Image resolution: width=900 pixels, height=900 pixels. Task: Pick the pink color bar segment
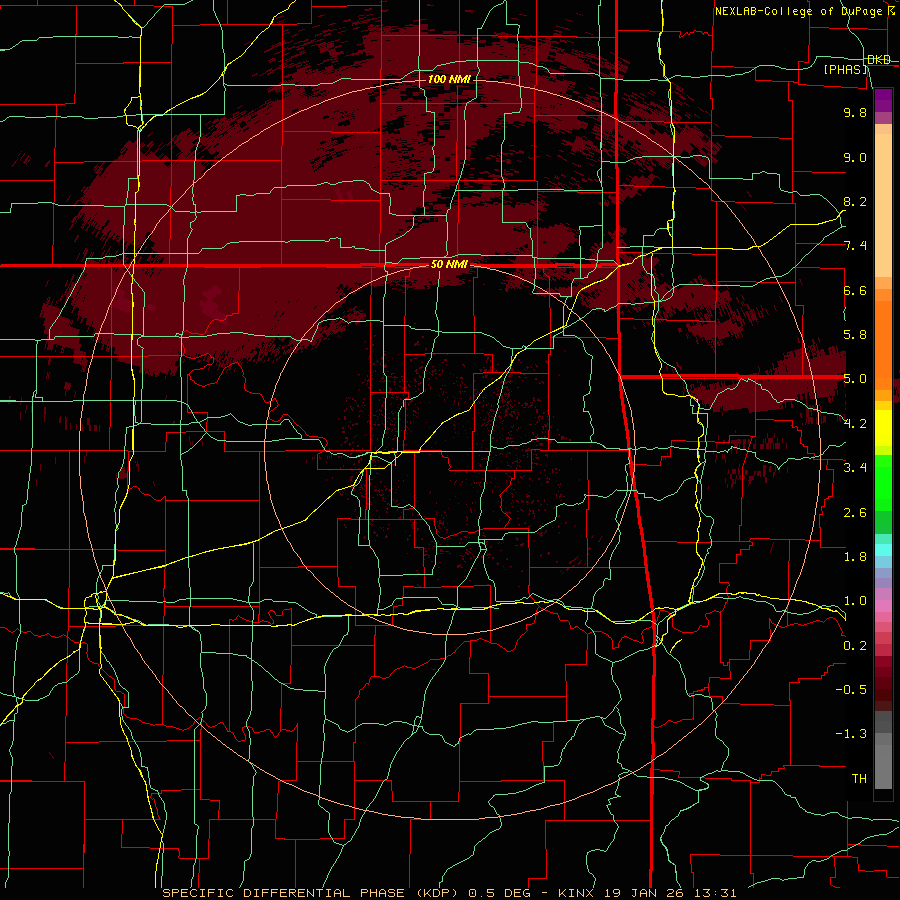[x=883, y=606]
